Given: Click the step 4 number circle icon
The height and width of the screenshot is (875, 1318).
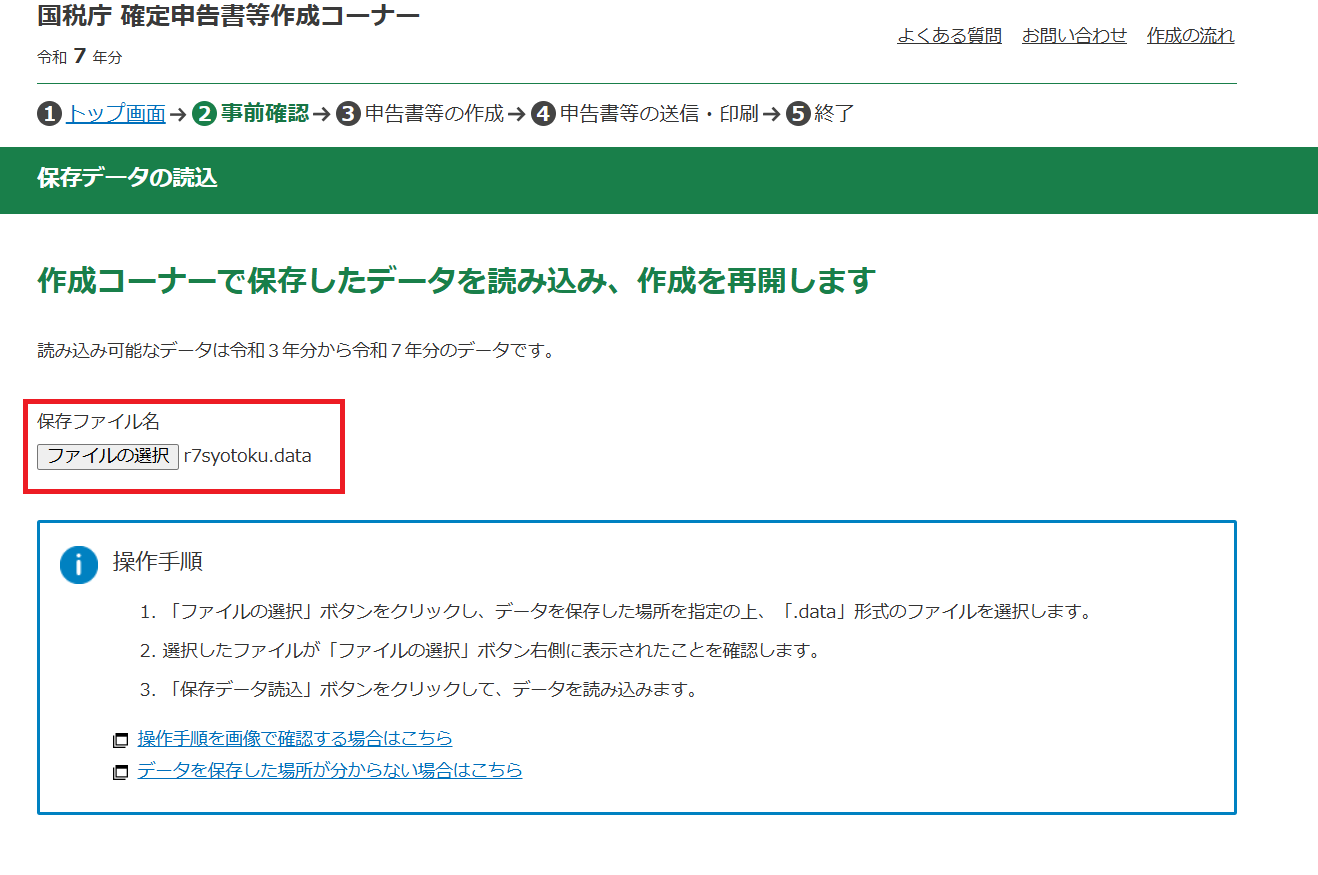Looking at the screenshot, I should [543, 114].
